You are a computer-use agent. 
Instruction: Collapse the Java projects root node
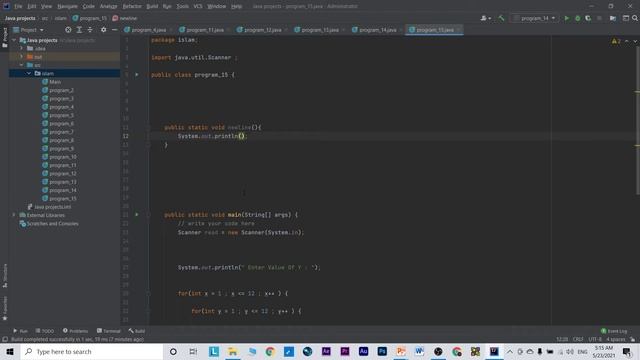(x=14, y=40)
